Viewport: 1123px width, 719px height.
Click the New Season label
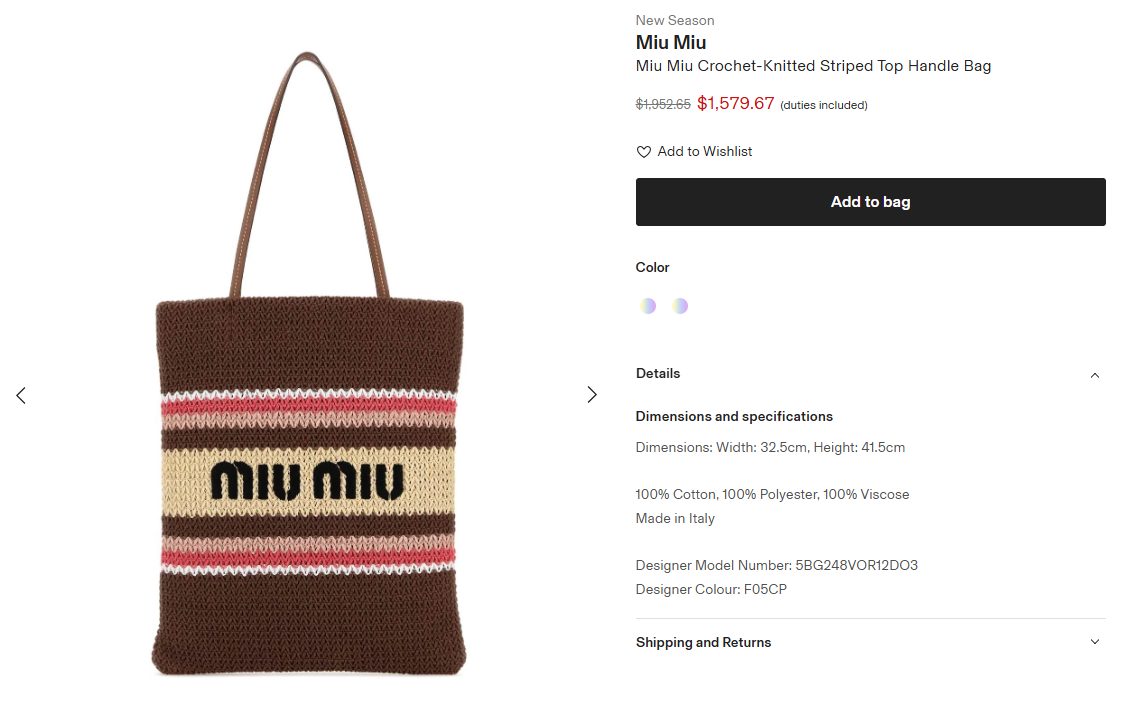click(675, 20)
